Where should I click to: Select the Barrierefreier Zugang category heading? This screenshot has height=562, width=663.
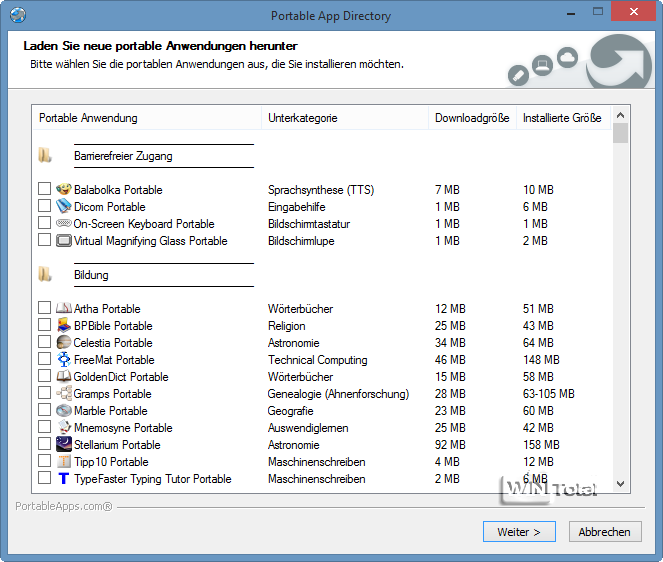(x=123, y=156)
